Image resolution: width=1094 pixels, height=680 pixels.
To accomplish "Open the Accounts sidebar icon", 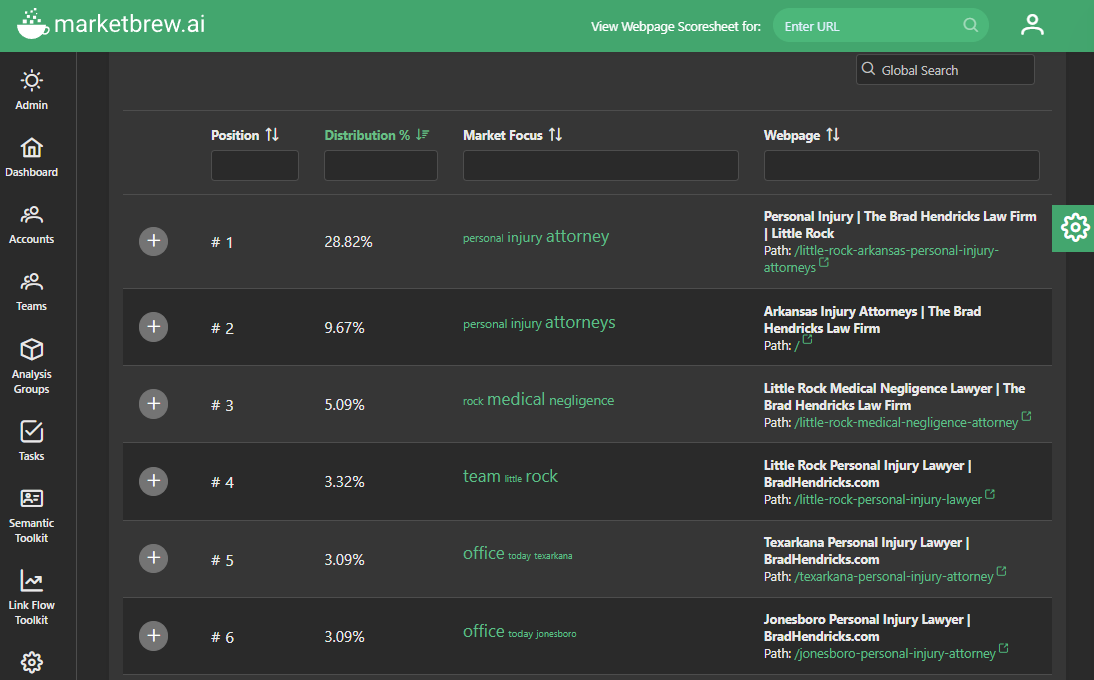I will pyautogui.click(x=32, y=223).
